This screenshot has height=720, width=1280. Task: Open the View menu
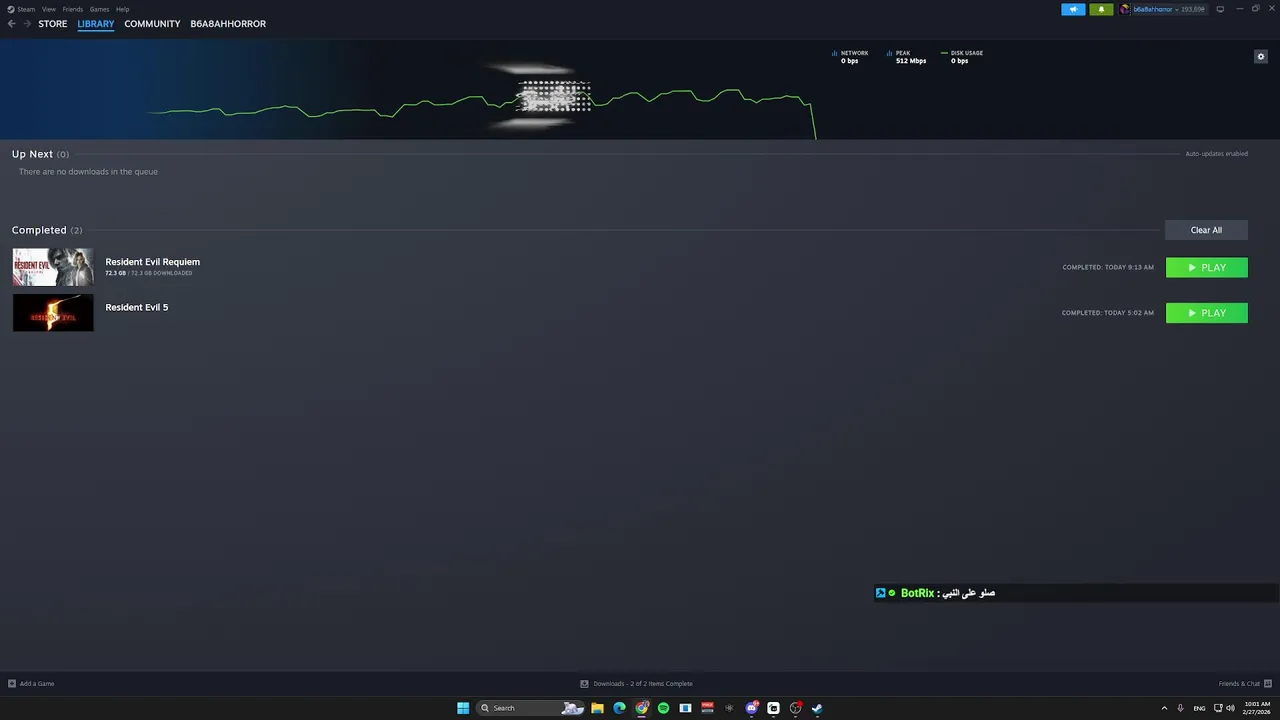48,9
